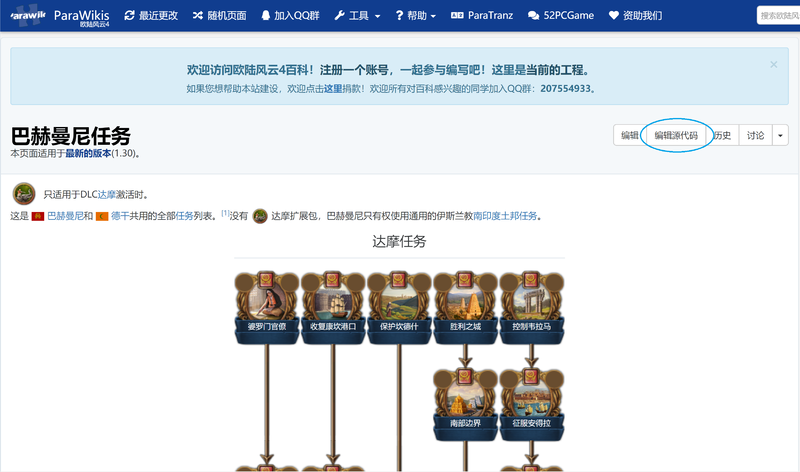This screenshot has height=472, width=800.
Task: Open the 保护坎德什 mission icon
Action: point(399,307)
